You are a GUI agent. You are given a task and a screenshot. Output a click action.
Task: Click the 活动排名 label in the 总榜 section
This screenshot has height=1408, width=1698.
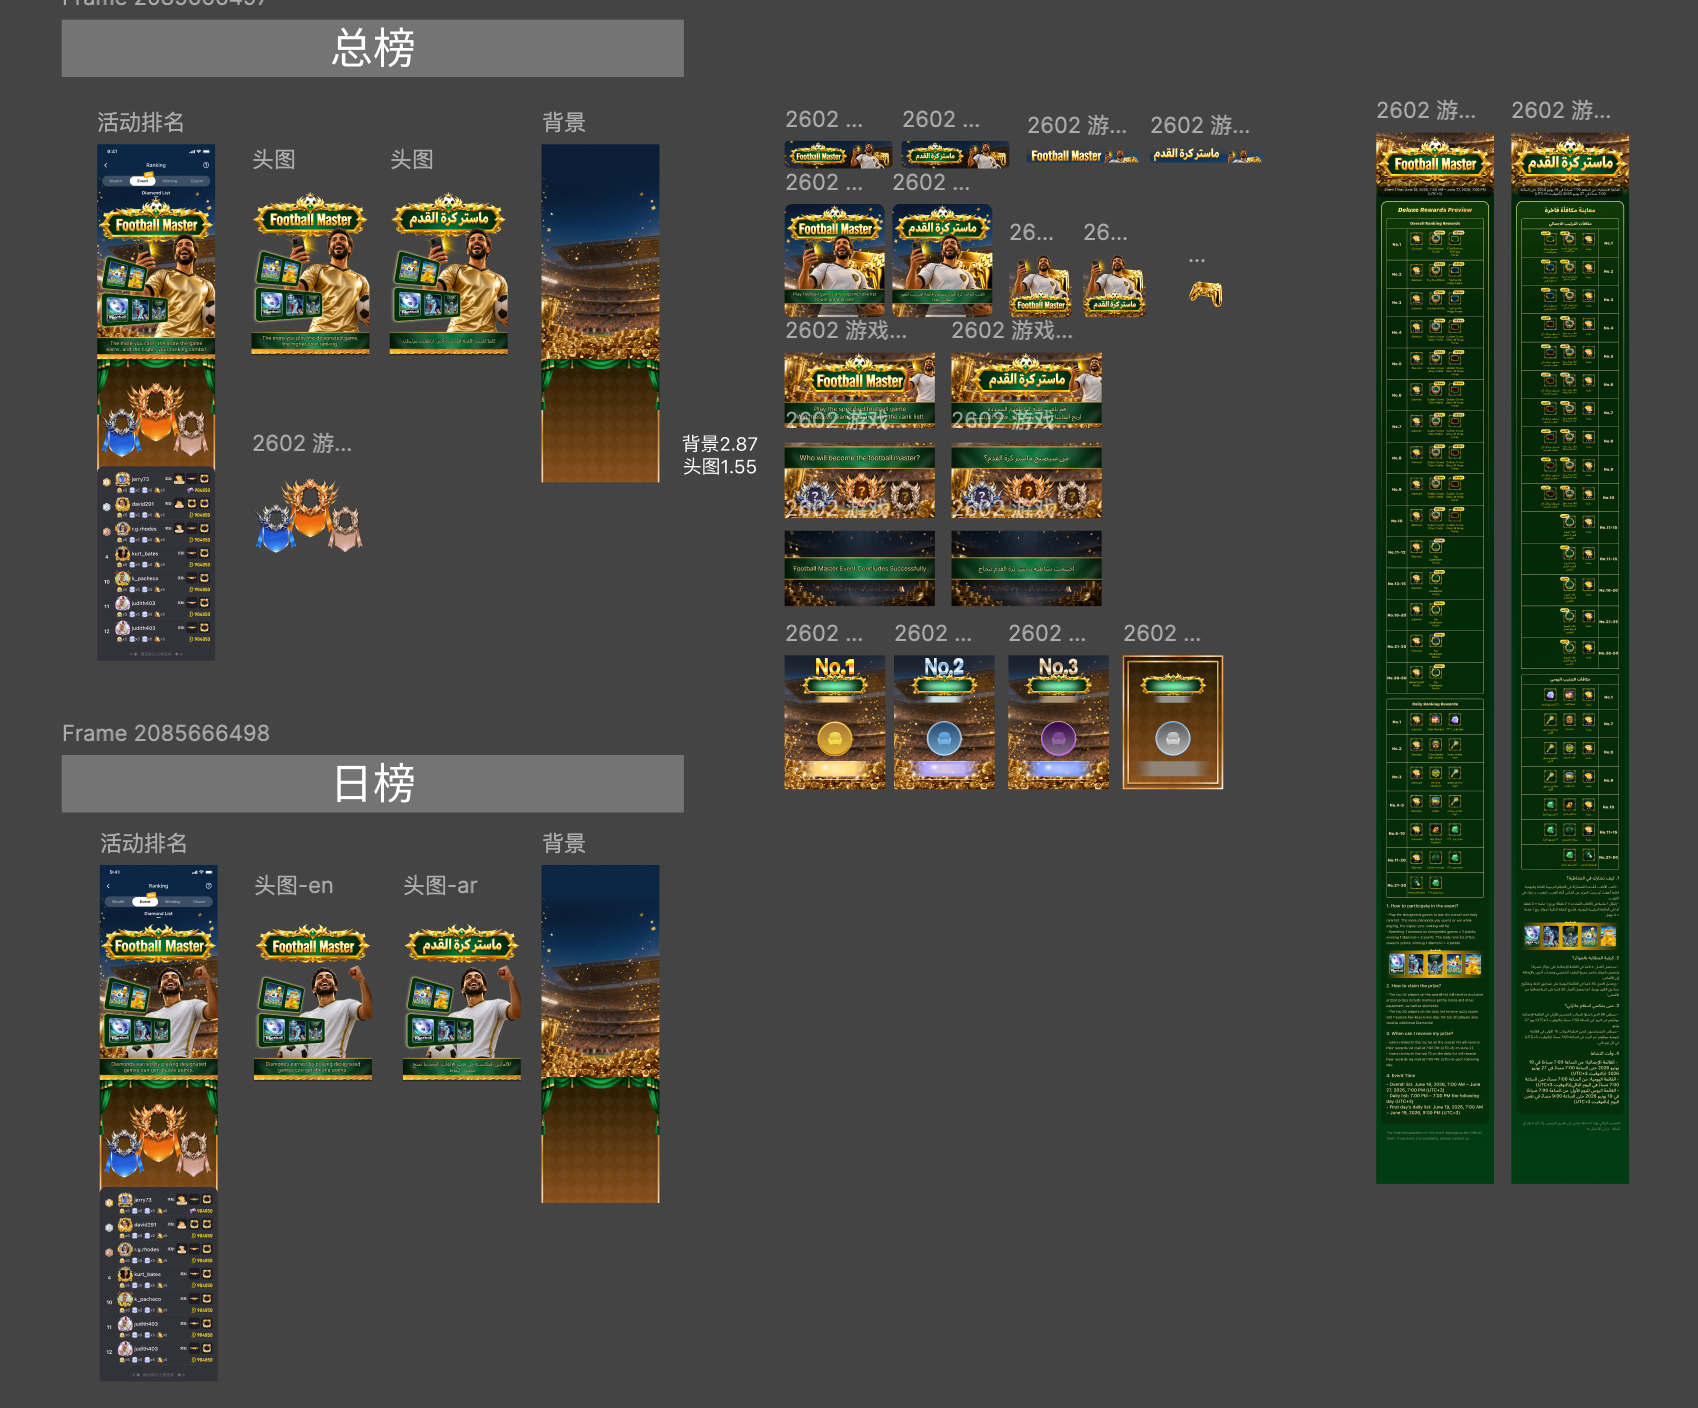[141, 123]
